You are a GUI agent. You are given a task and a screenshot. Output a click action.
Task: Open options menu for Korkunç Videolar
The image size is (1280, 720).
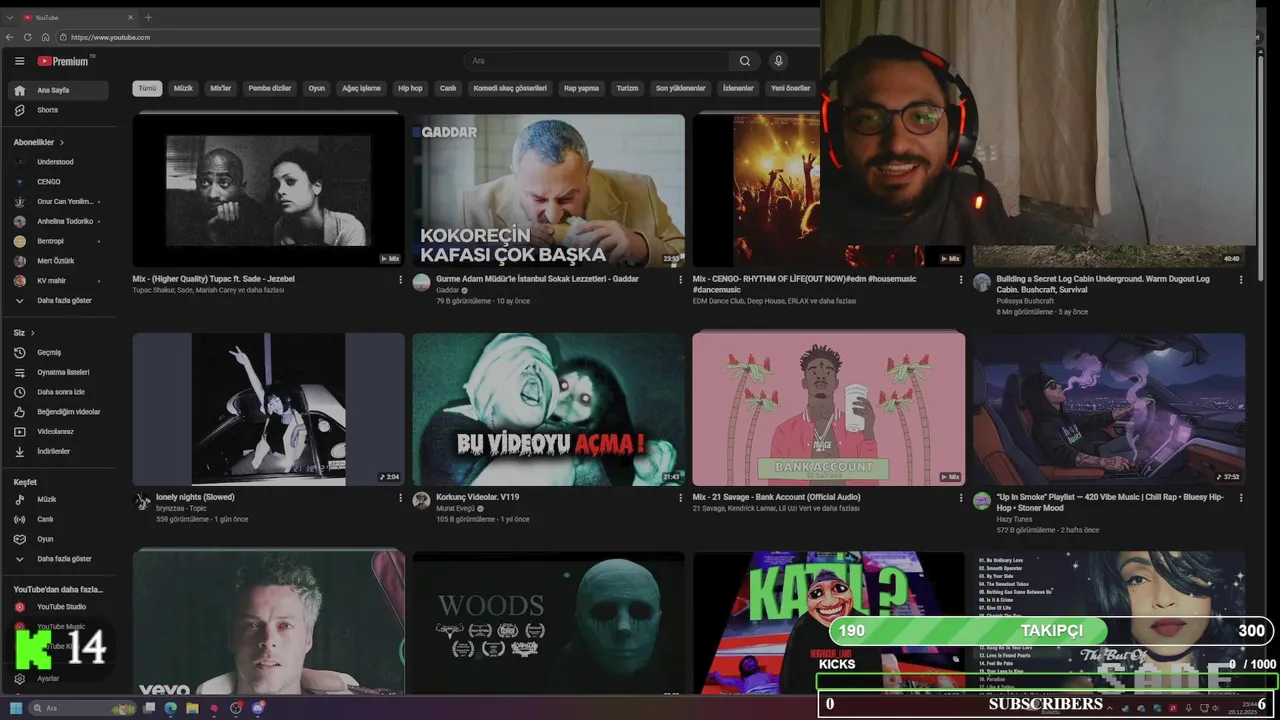point(681,497)
